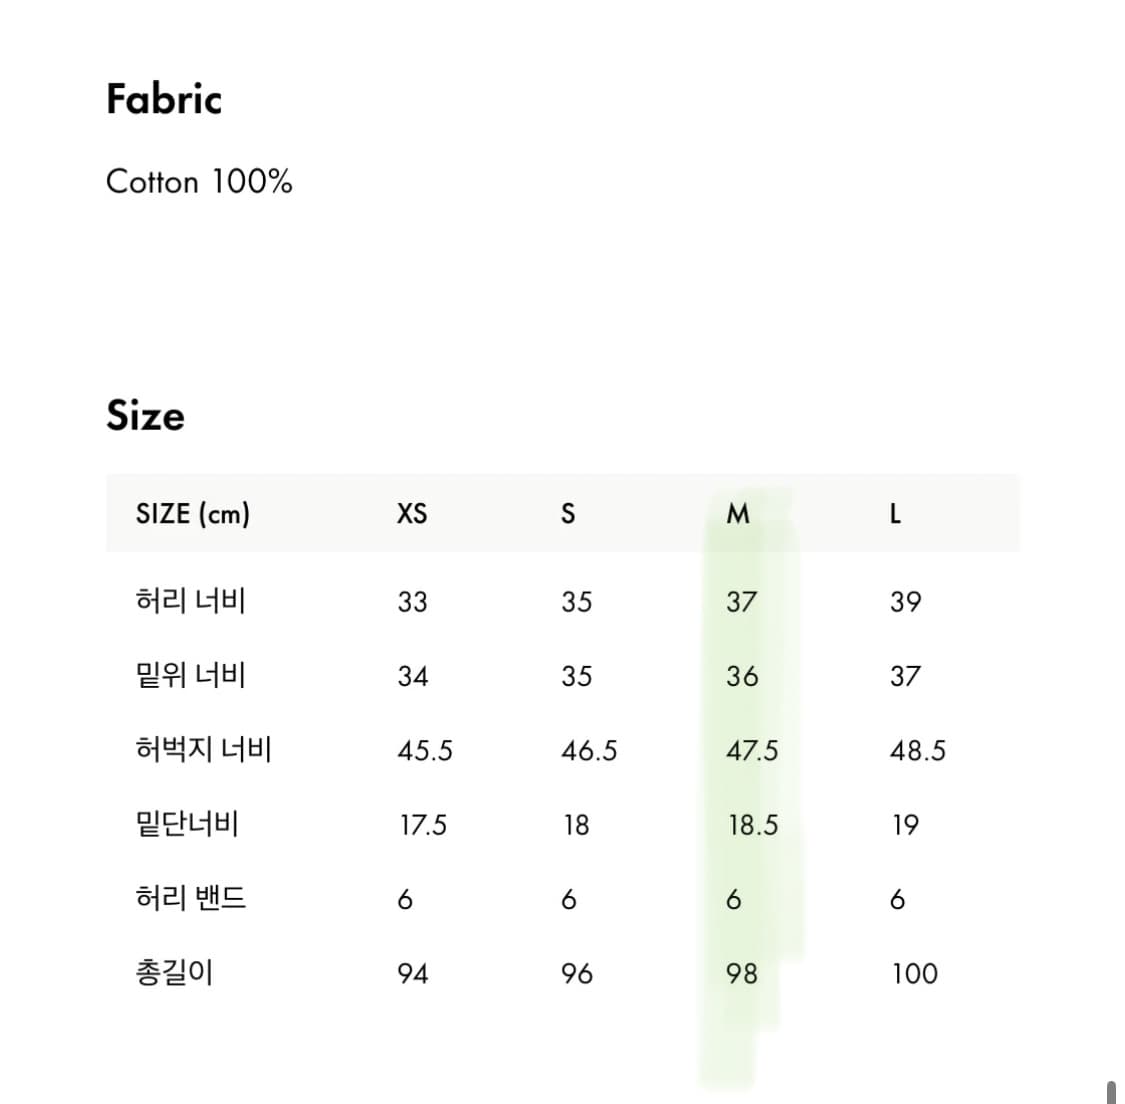The width and height of the screenshot is (1125, 1104).
Task: Select the S size column header
Action: (568, 514)
